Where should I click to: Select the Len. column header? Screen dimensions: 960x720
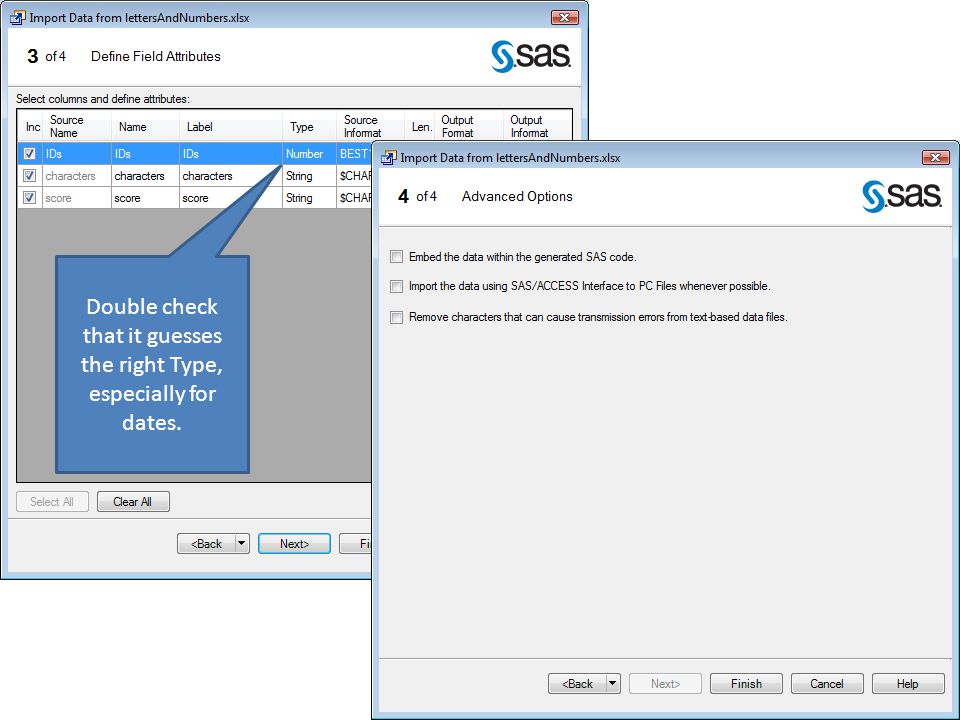coord(419,126)
